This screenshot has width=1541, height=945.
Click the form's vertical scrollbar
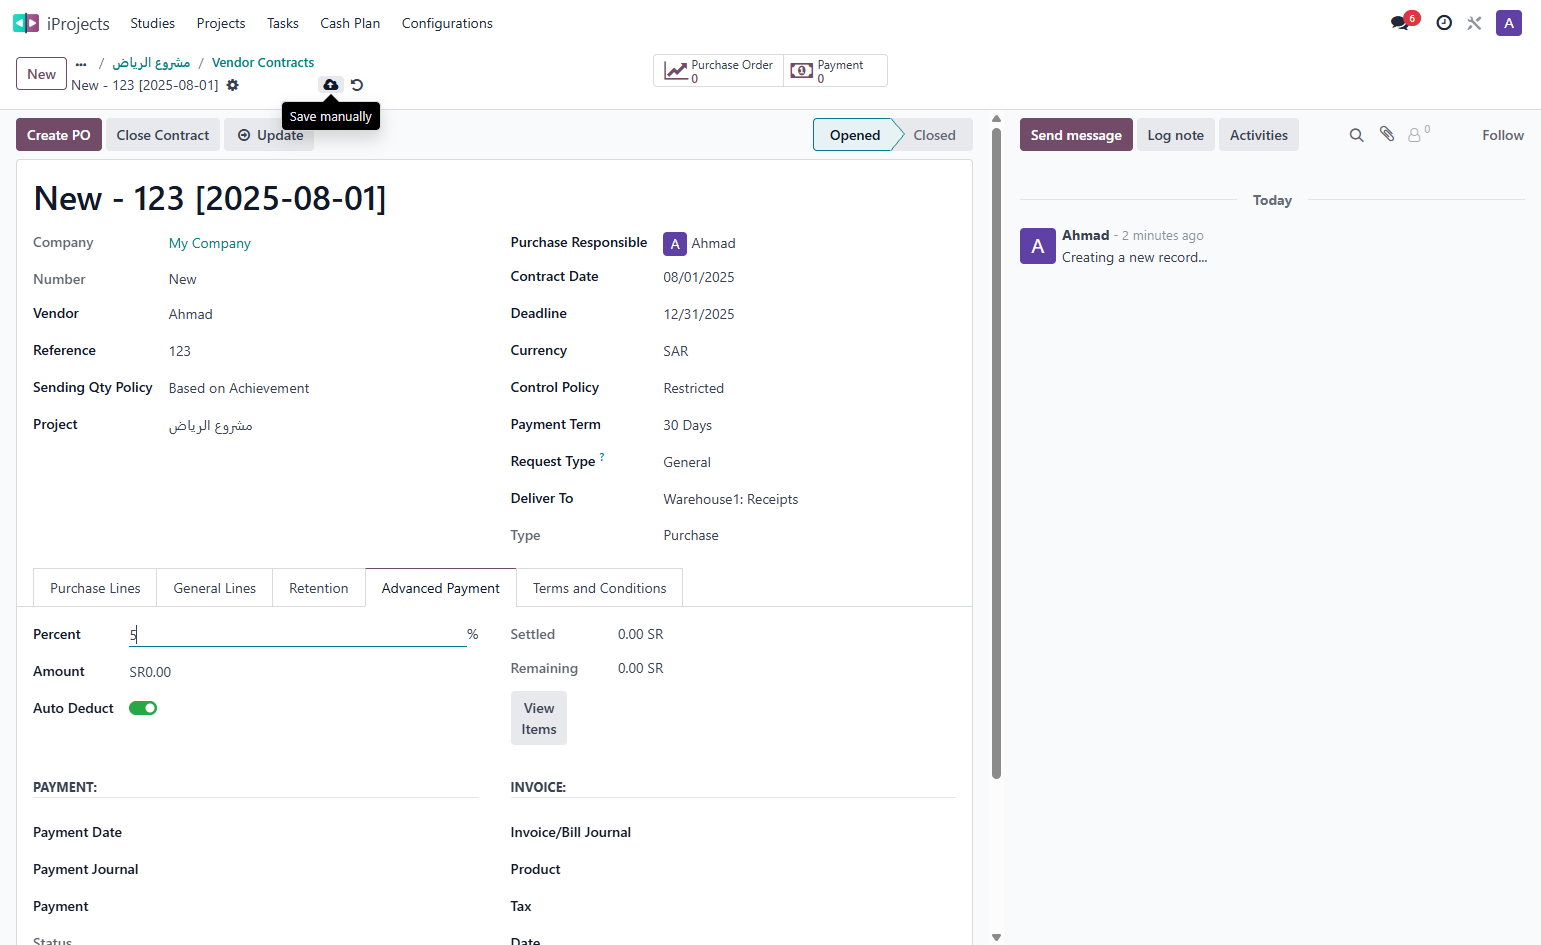click(996, 453)
